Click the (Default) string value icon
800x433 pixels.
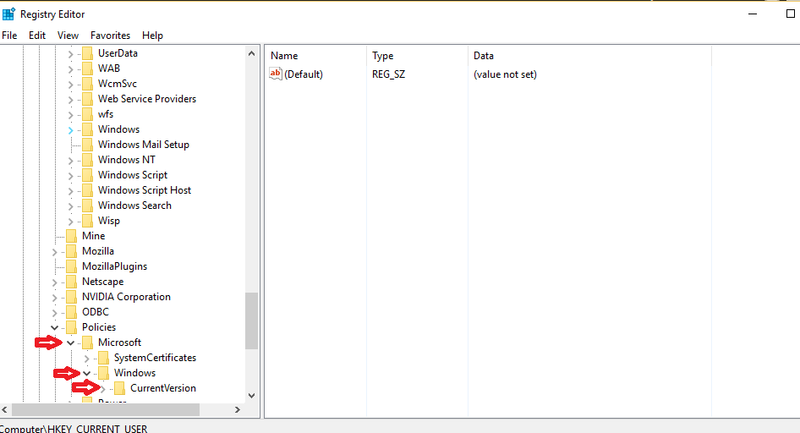276,74
